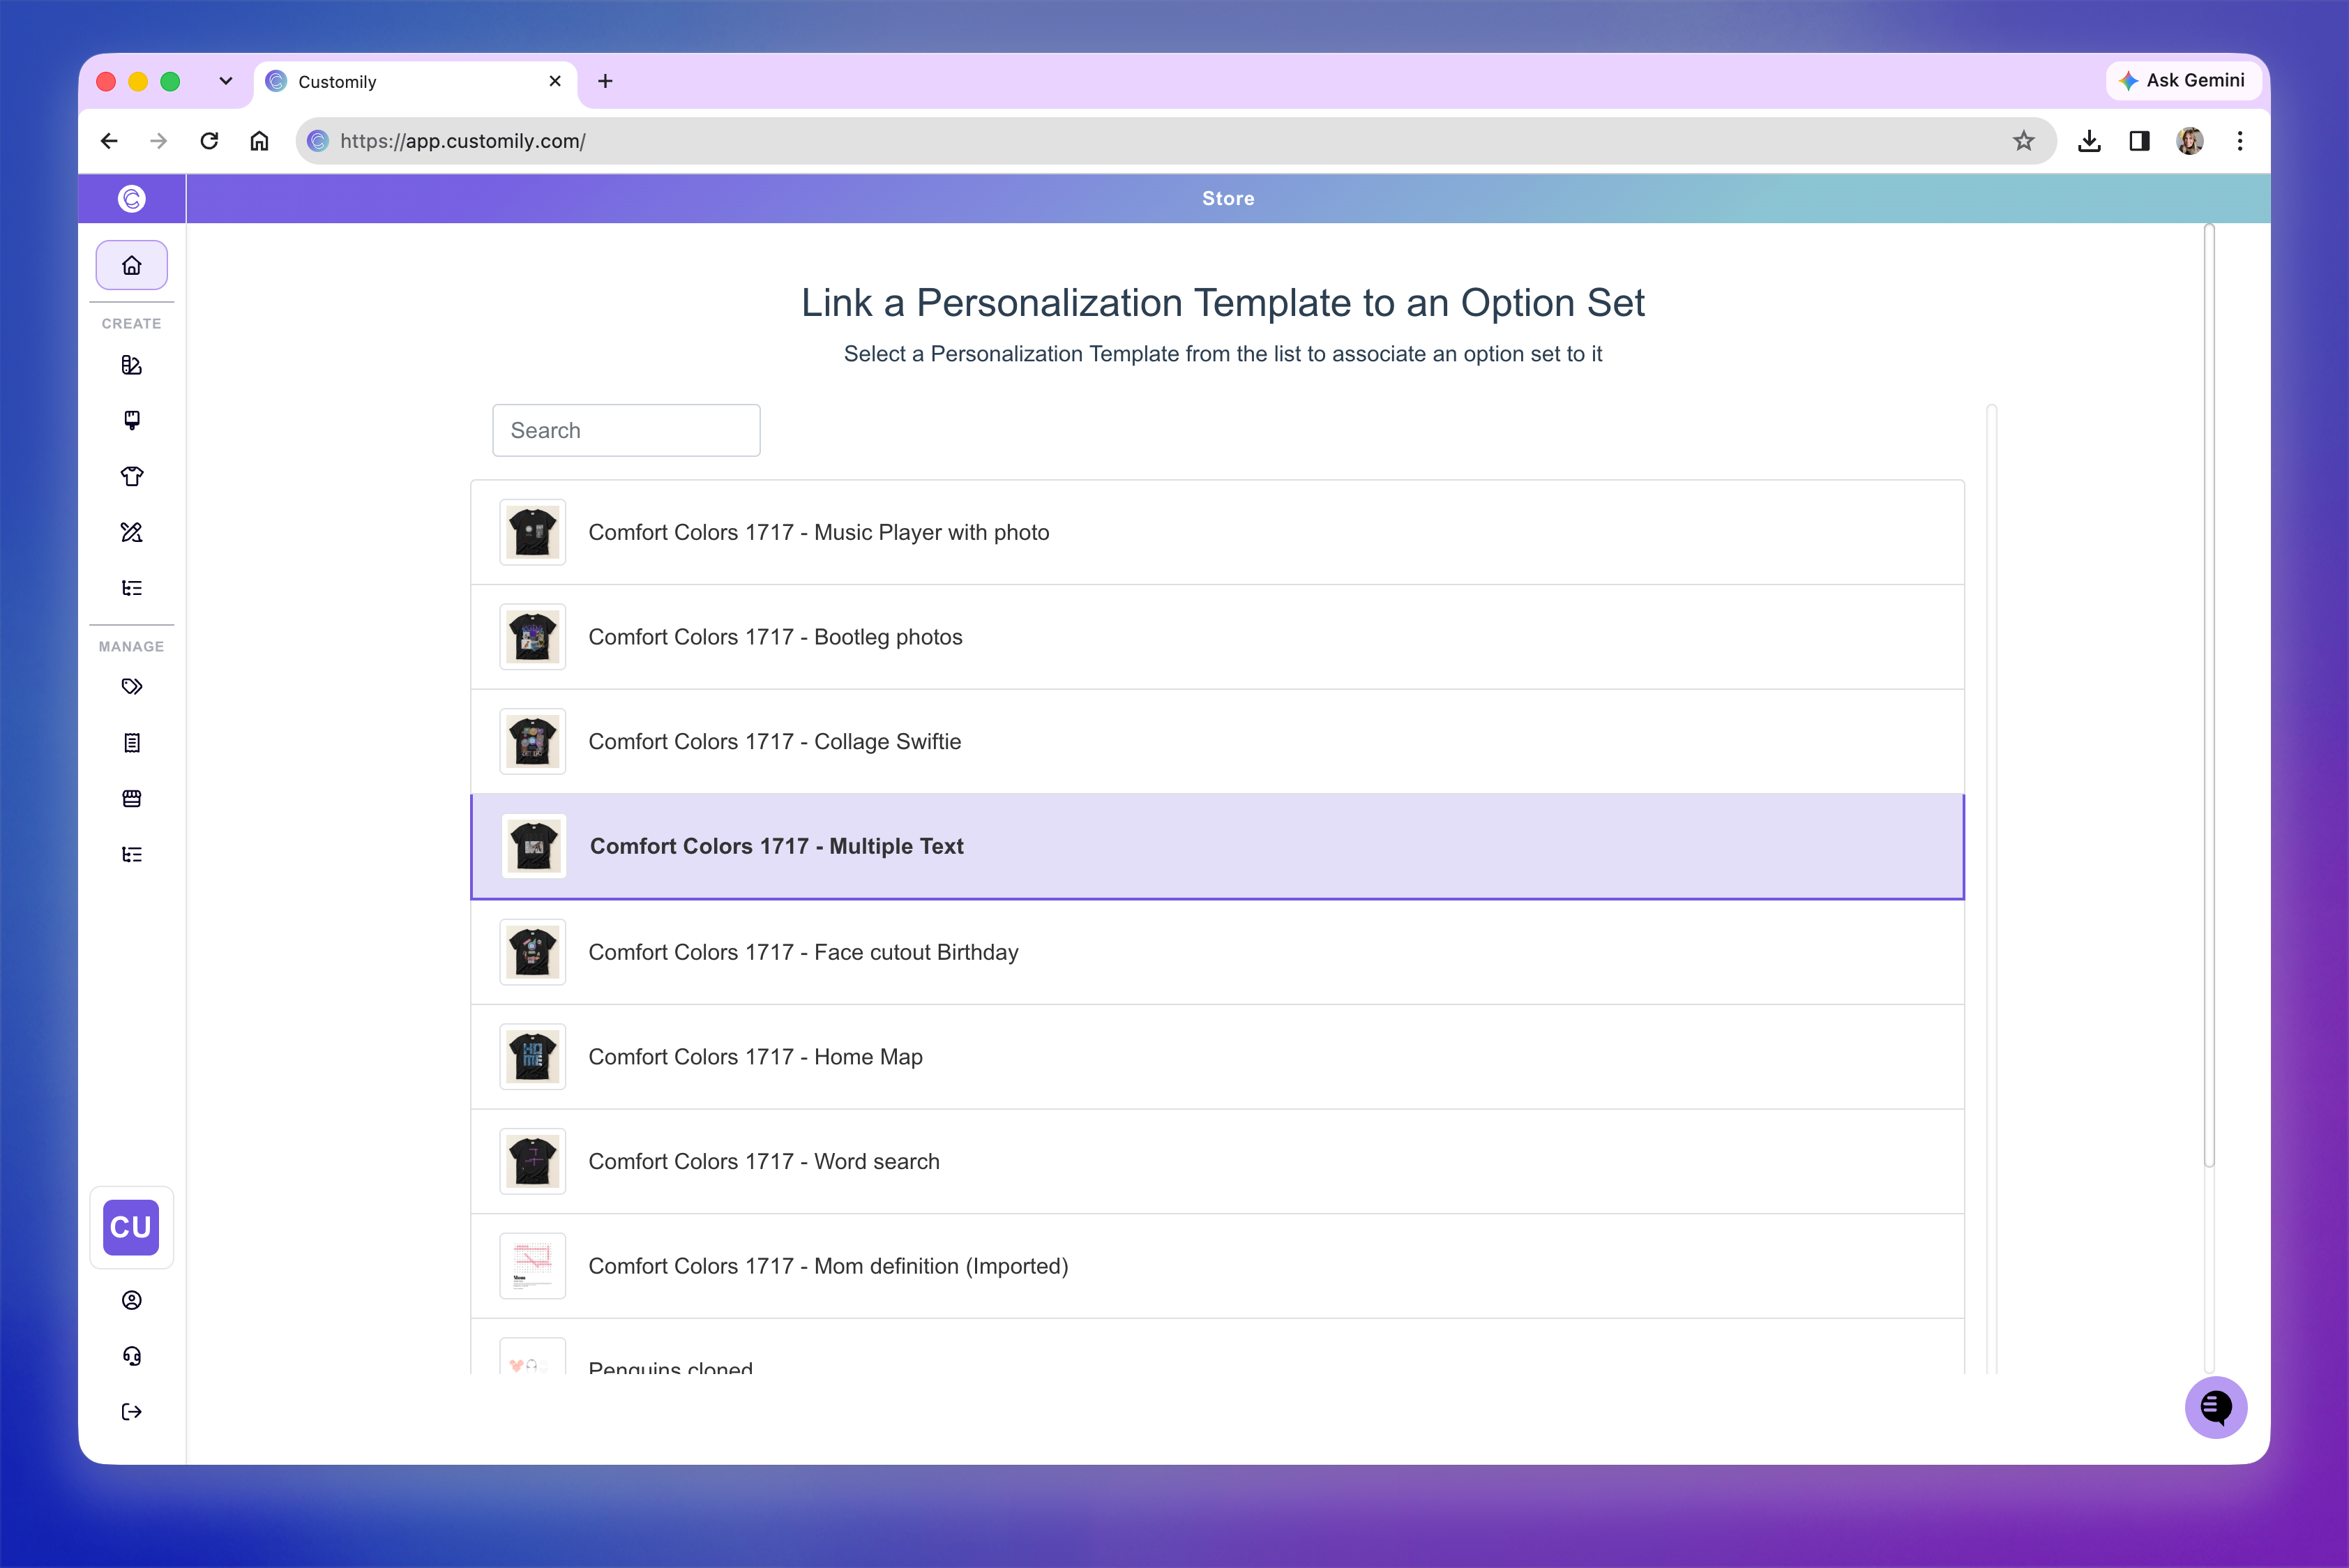Open a new browser tab
Screen dimensions: 2349x1568
[x=605, y=81]
